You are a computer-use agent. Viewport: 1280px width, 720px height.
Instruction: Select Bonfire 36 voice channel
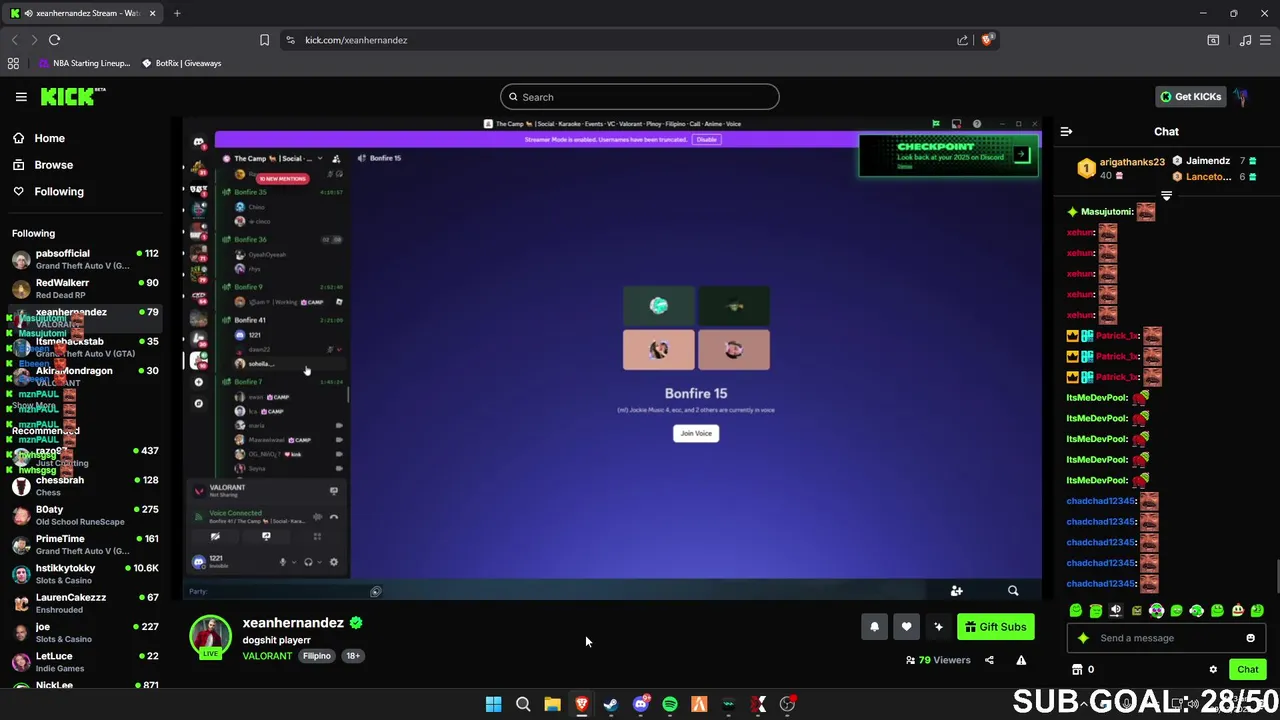coord(250,240)
